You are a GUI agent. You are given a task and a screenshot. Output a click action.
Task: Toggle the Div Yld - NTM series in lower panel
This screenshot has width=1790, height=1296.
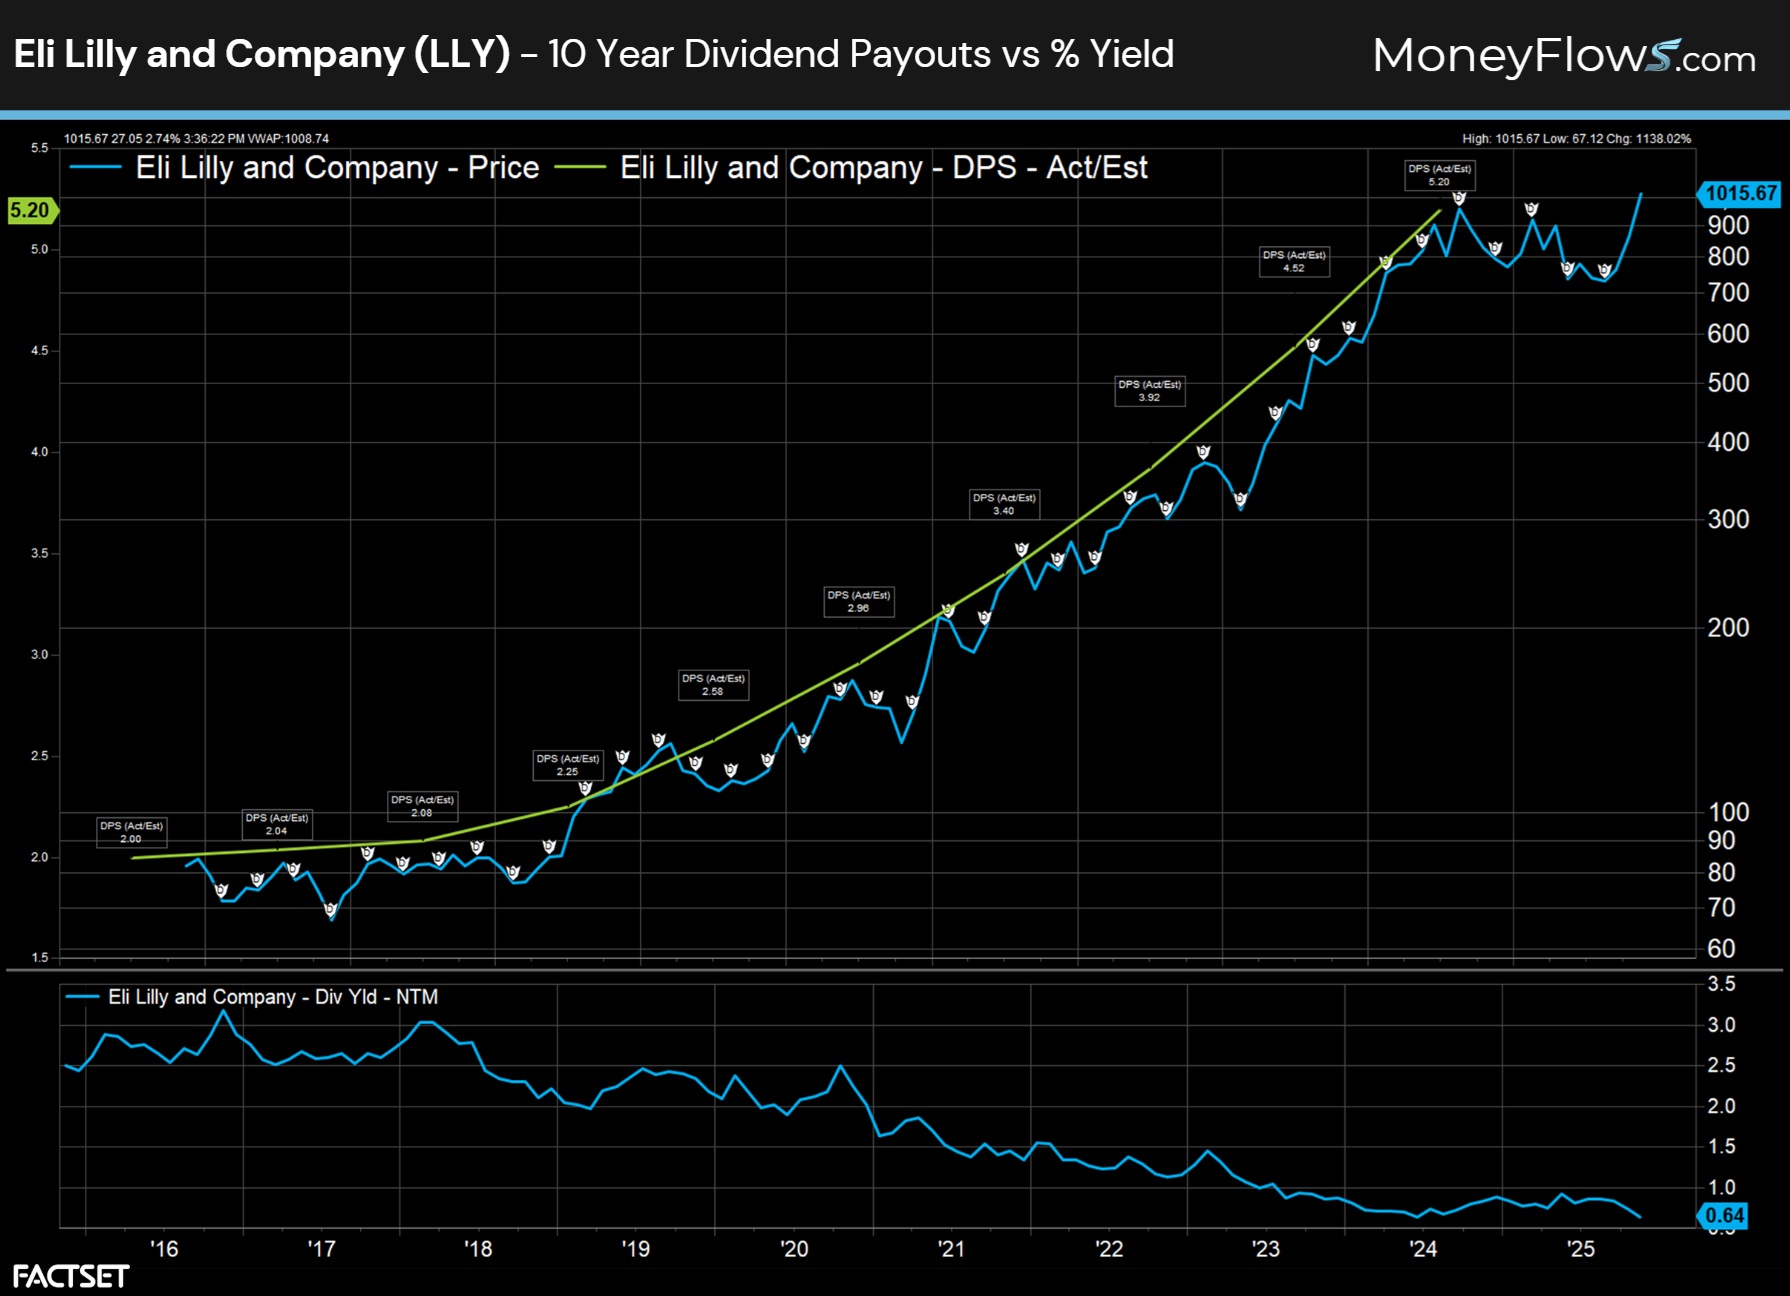275,997
